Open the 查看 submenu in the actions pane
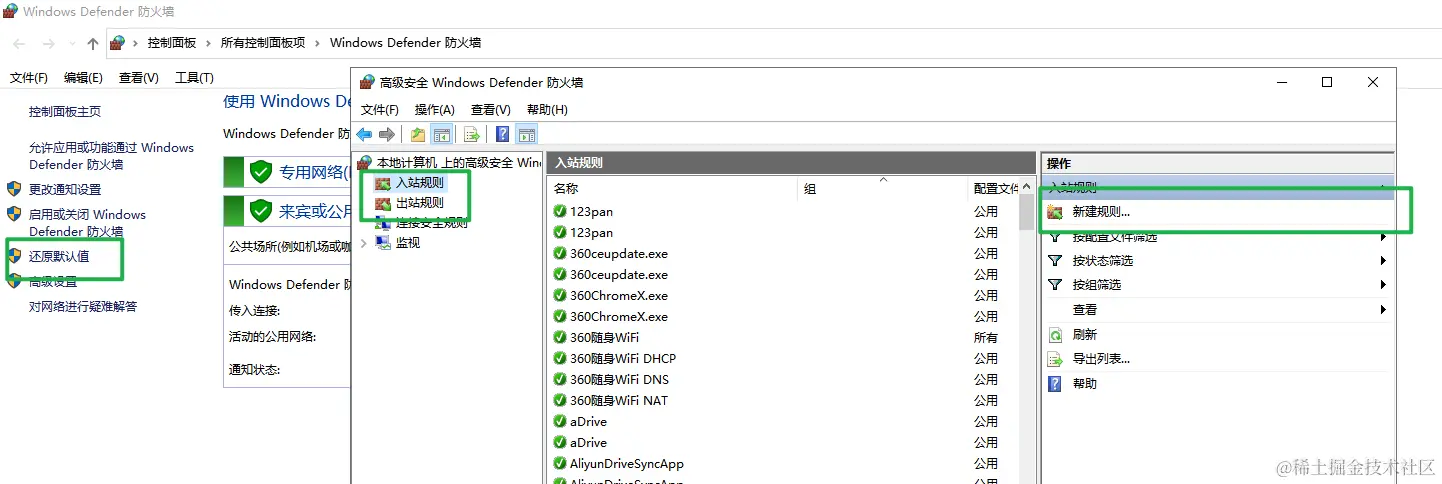This screenshot has height=484, width=1442. [1218, 309]
